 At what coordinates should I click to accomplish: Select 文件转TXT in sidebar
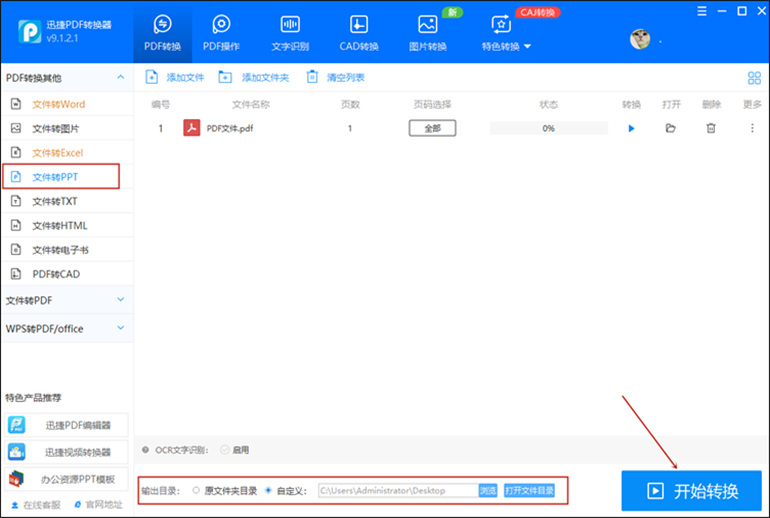pyautogui.click(x=67, y=201)
